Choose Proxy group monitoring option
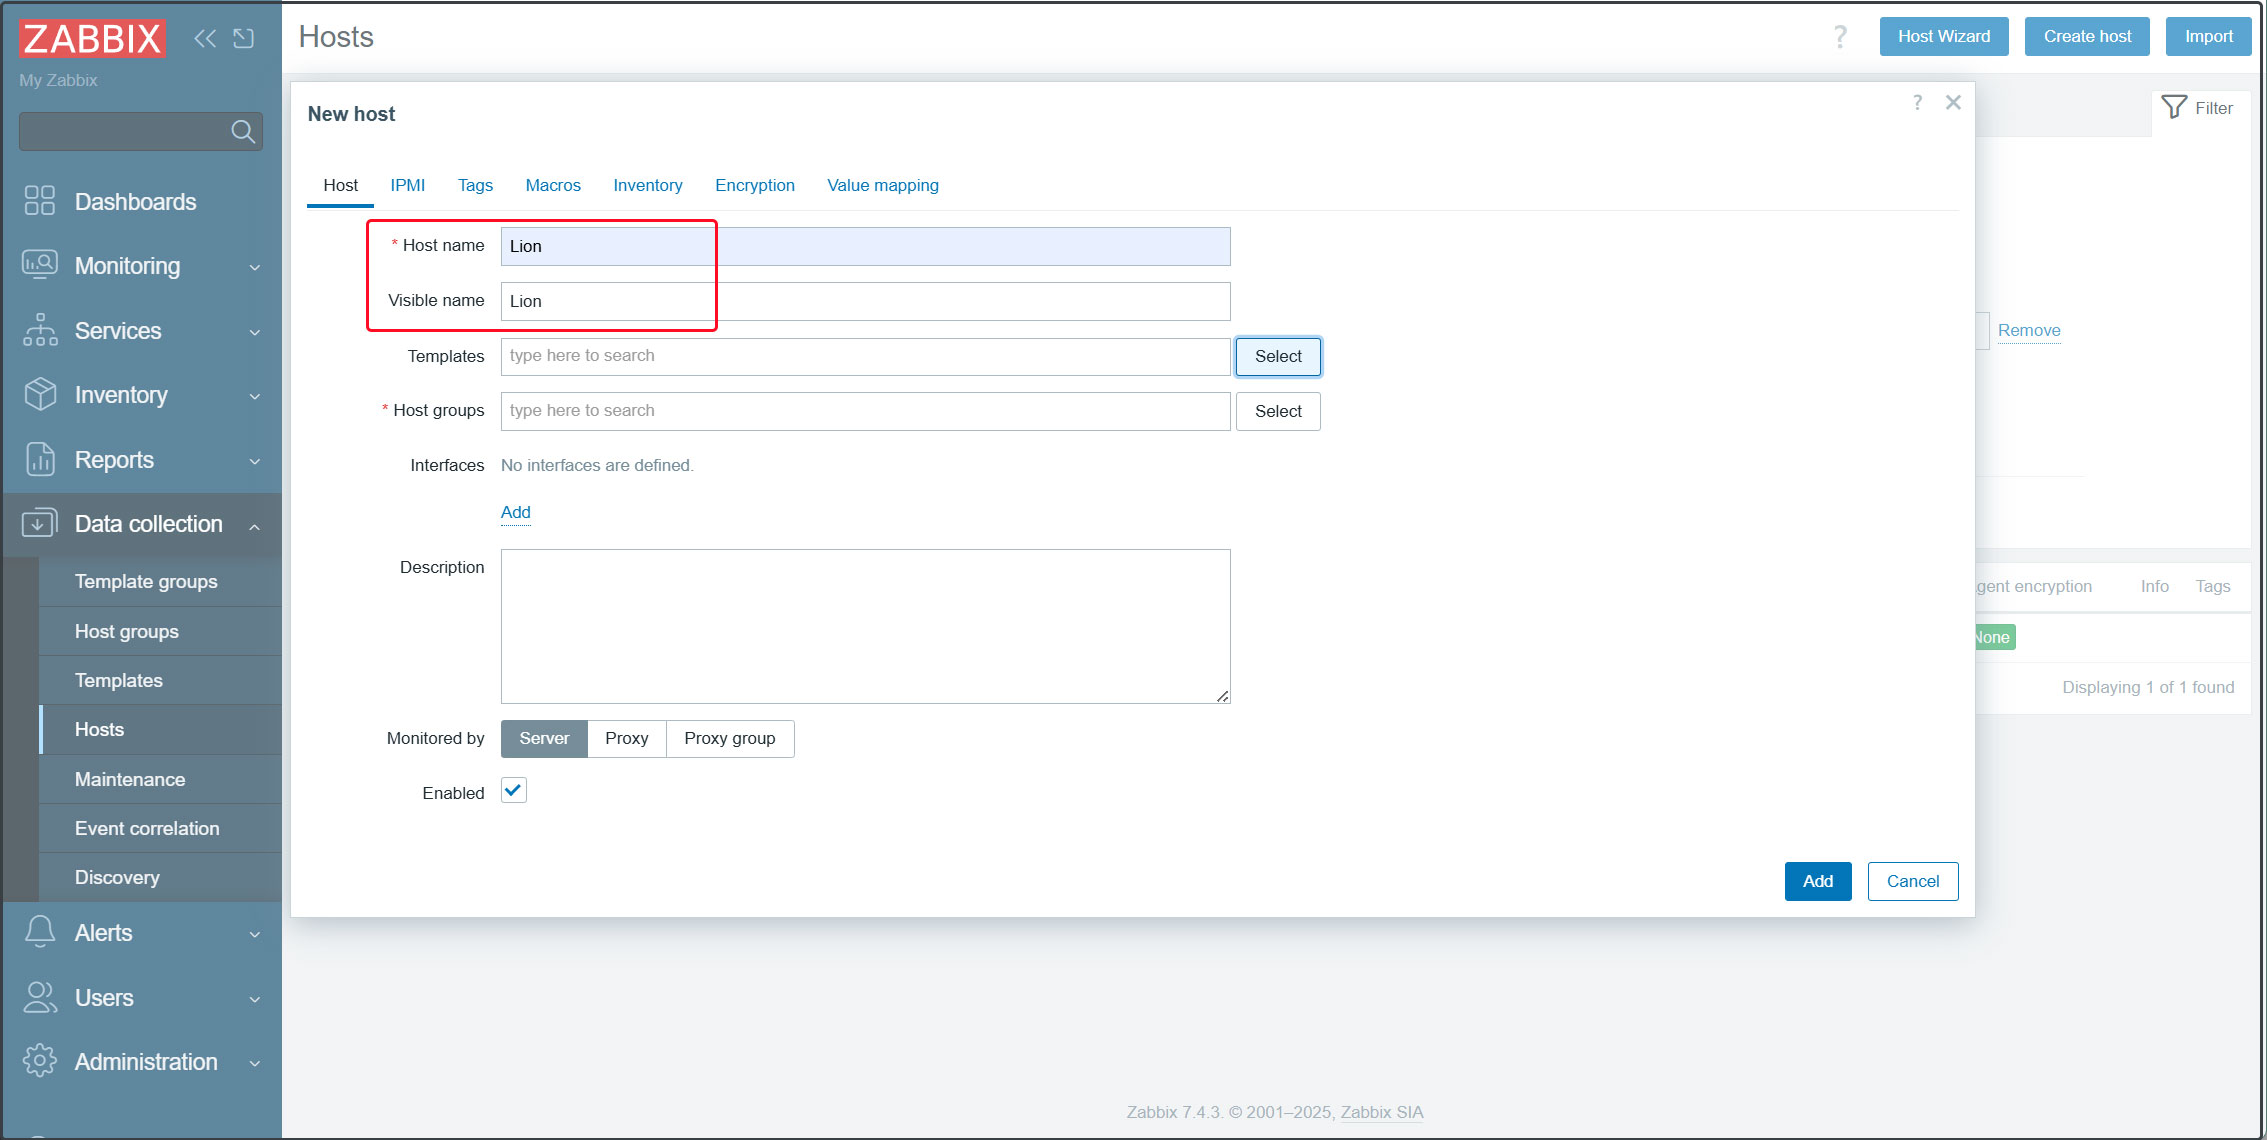 (729, 738)
